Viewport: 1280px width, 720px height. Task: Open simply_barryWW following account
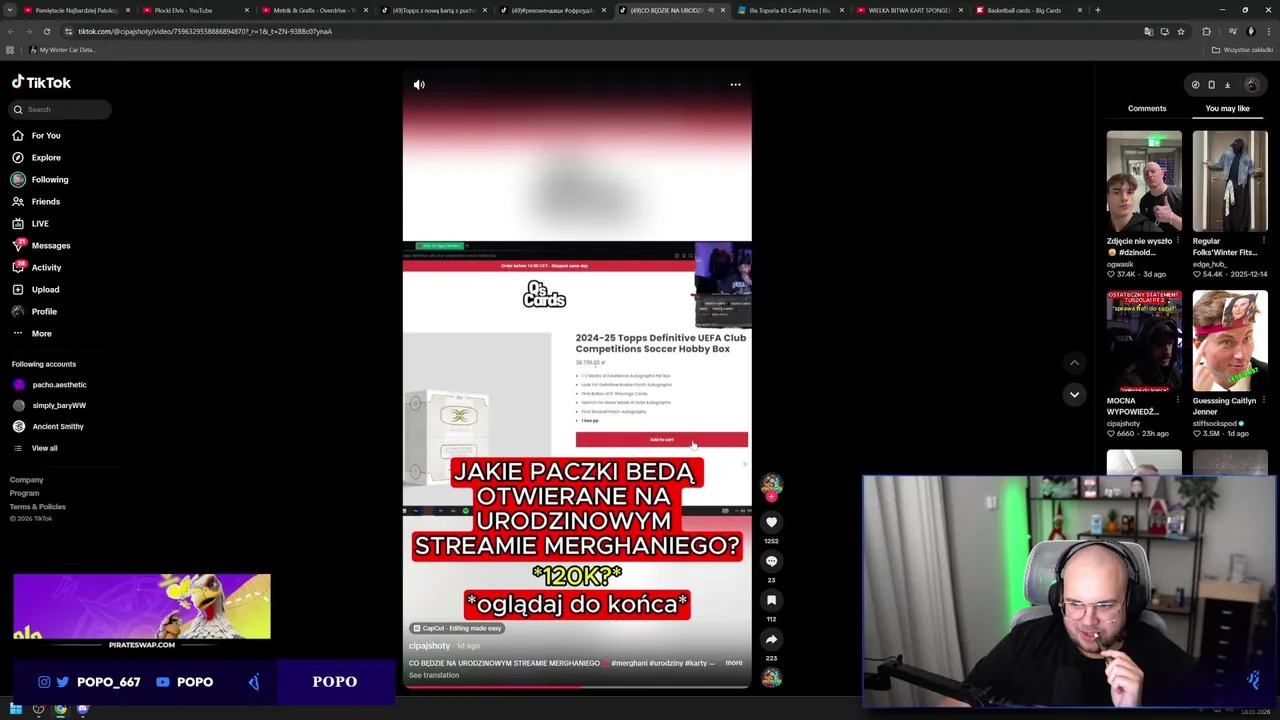coord(49,405)
